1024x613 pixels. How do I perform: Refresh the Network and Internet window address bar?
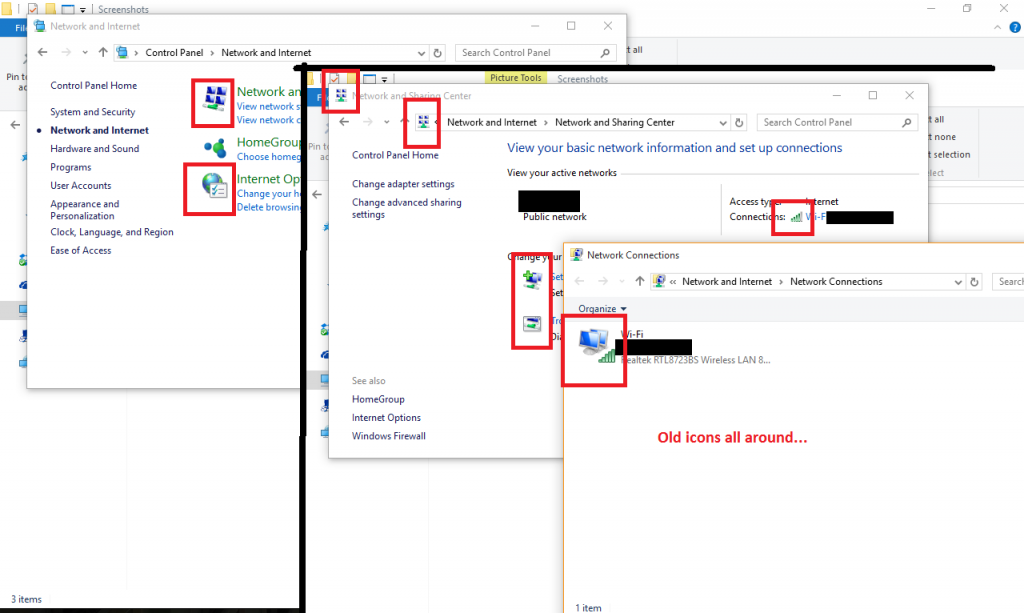click(x=438, y=53)
